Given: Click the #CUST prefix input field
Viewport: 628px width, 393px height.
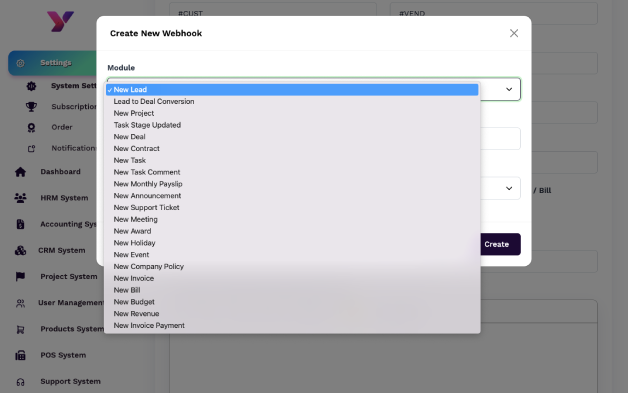Looking at the screenshot, I should (273, 13).
